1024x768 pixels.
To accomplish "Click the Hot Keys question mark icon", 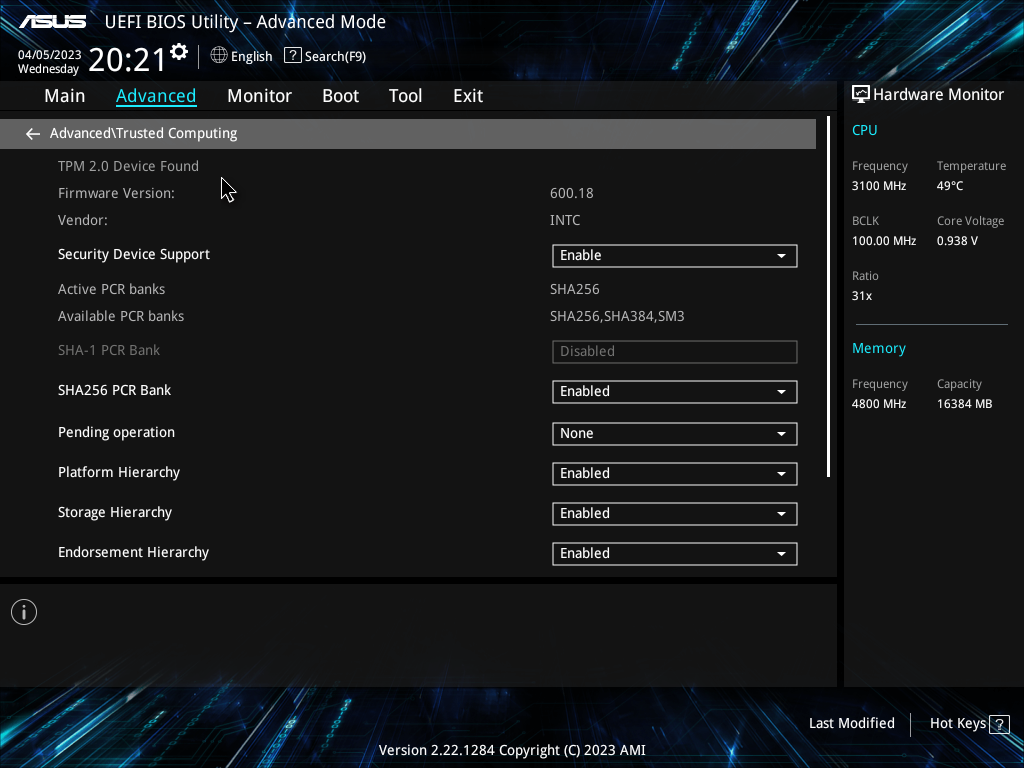I will pos(1000,723).
